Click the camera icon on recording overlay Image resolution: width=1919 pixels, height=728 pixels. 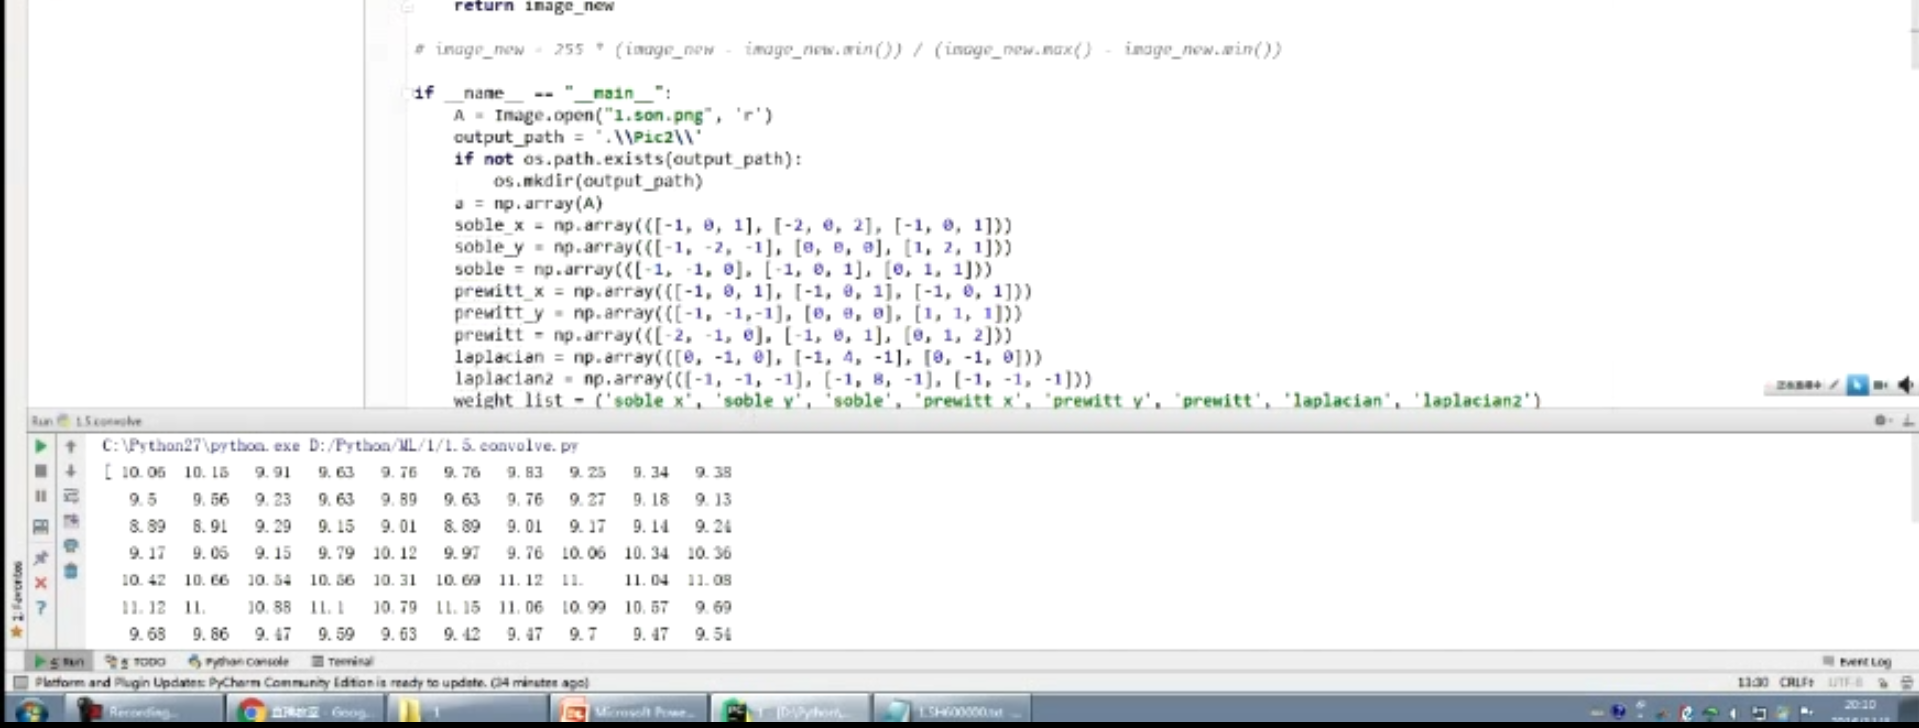pyautogui.click(x=1881, y=385)
